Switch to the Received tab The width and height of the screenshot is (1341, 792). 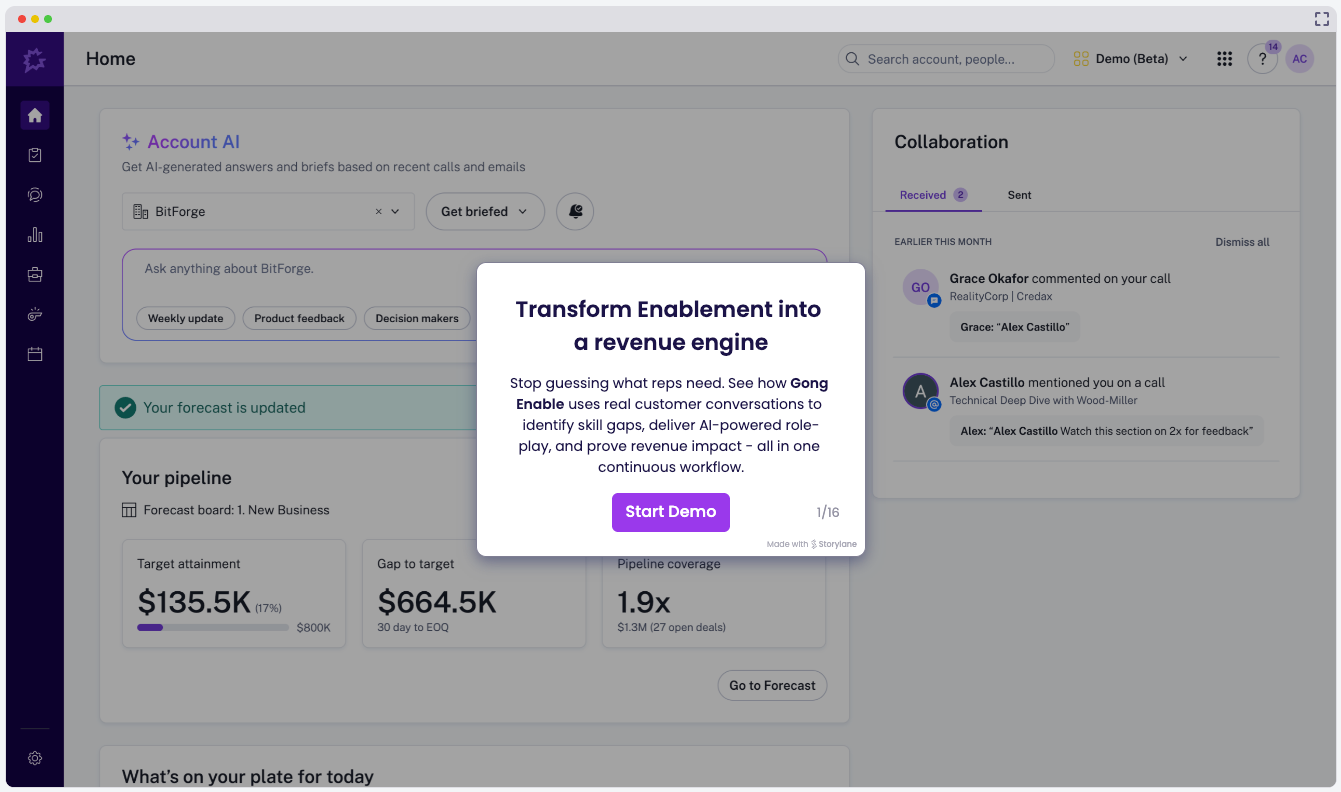click(x=933, y=195)
